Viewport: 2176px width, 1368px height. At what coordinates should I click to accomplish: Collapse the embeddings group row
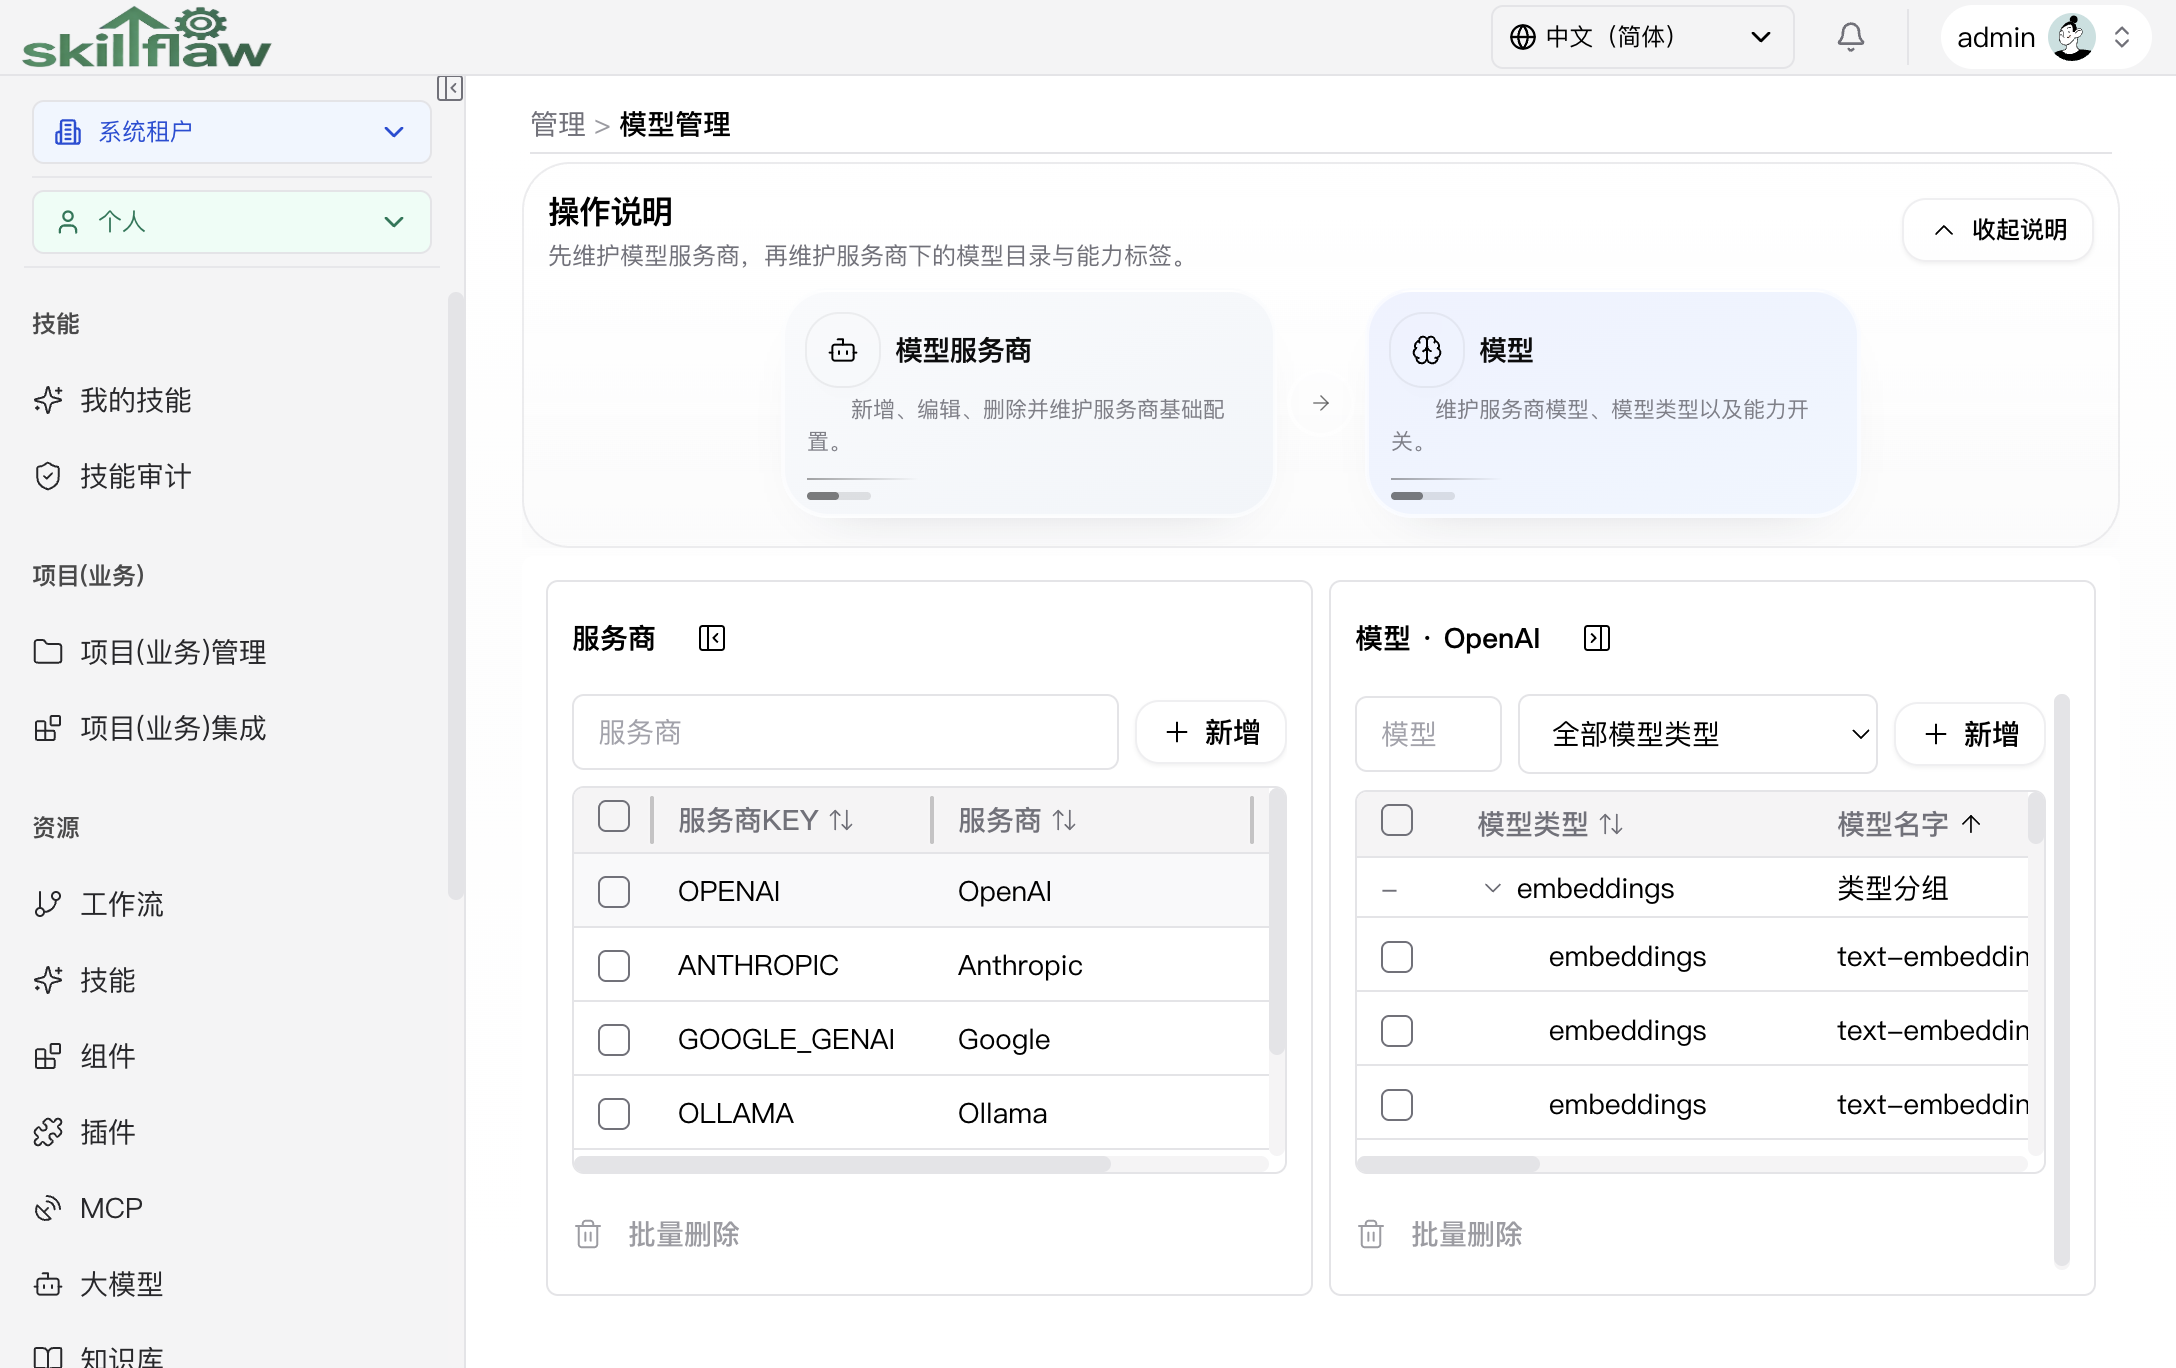1492,888
